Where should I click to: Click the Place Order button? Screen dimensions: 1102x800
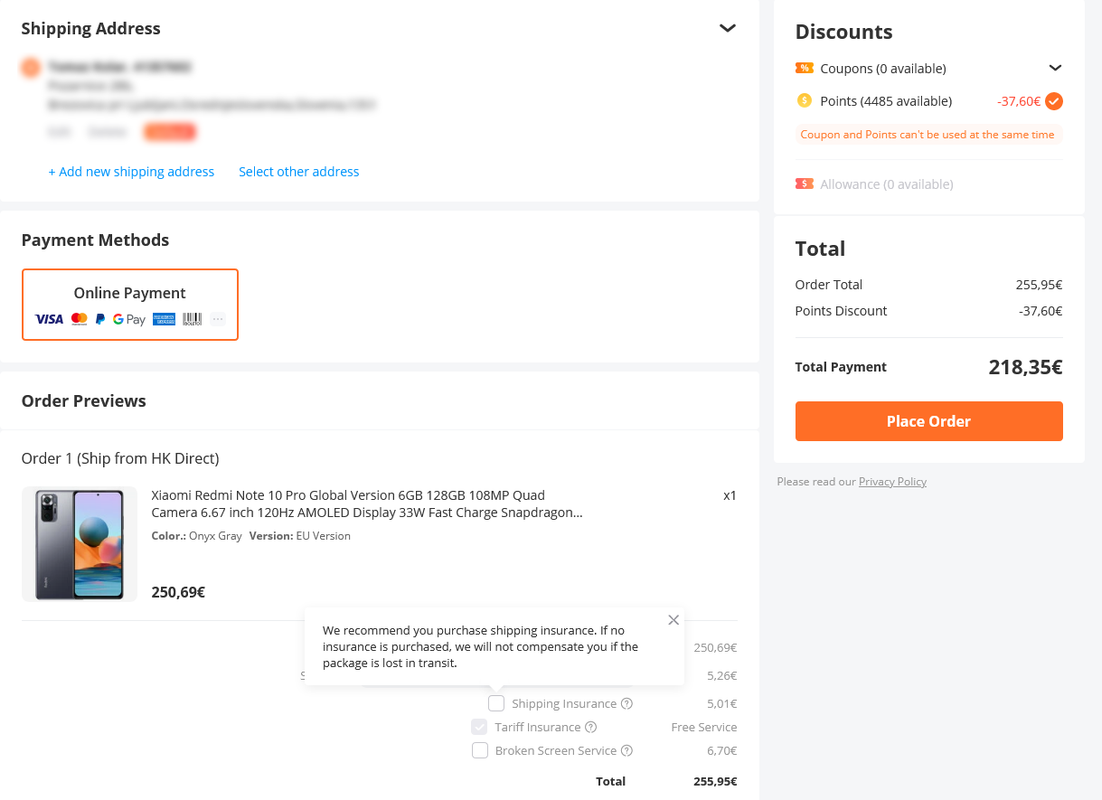[928, 421]
